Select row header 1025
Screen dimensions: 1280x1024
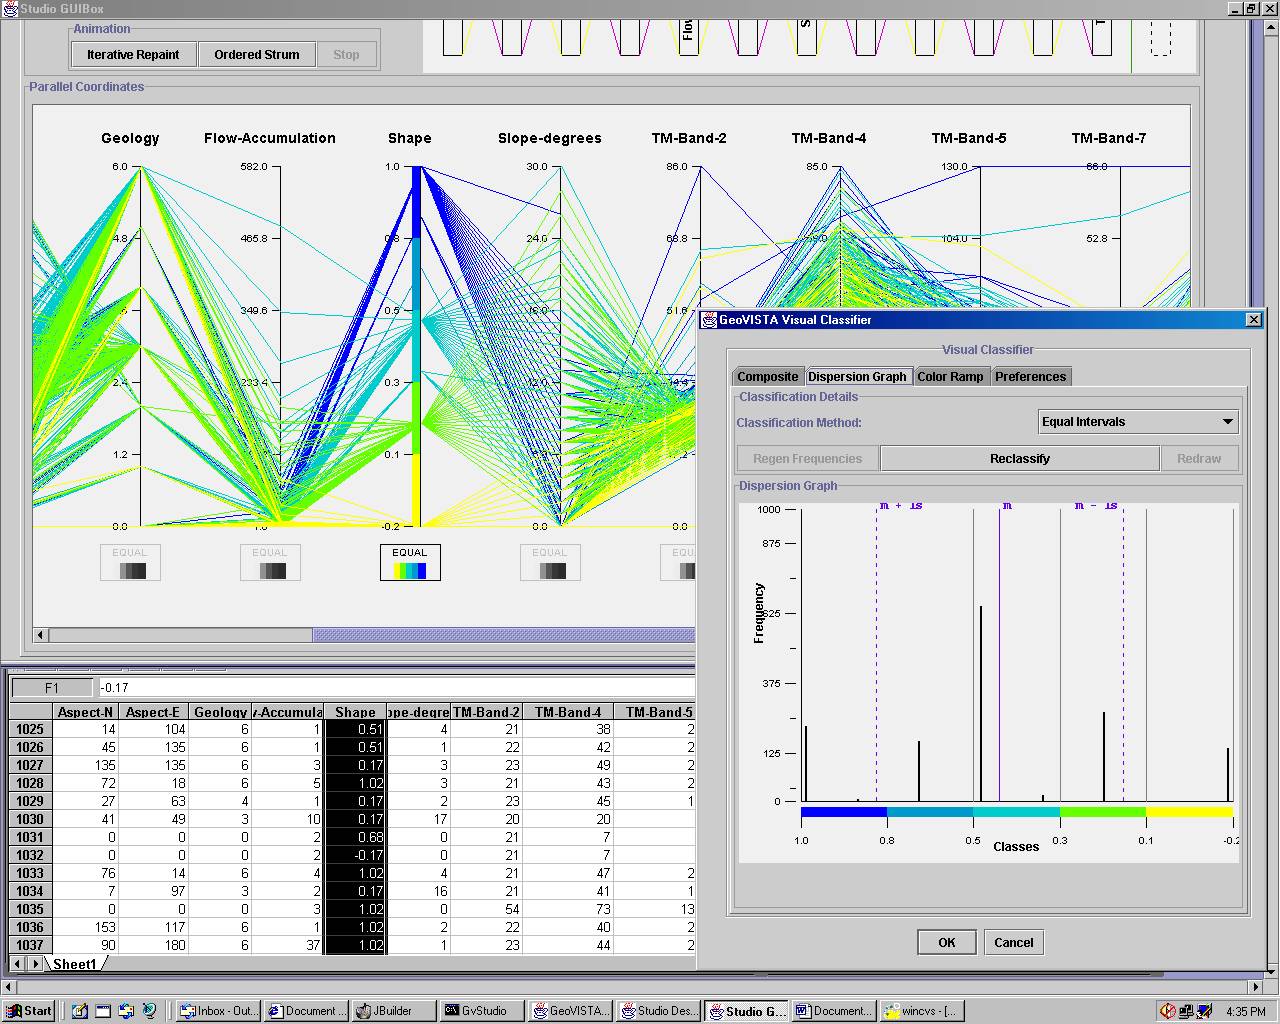[x=30, y=729]
